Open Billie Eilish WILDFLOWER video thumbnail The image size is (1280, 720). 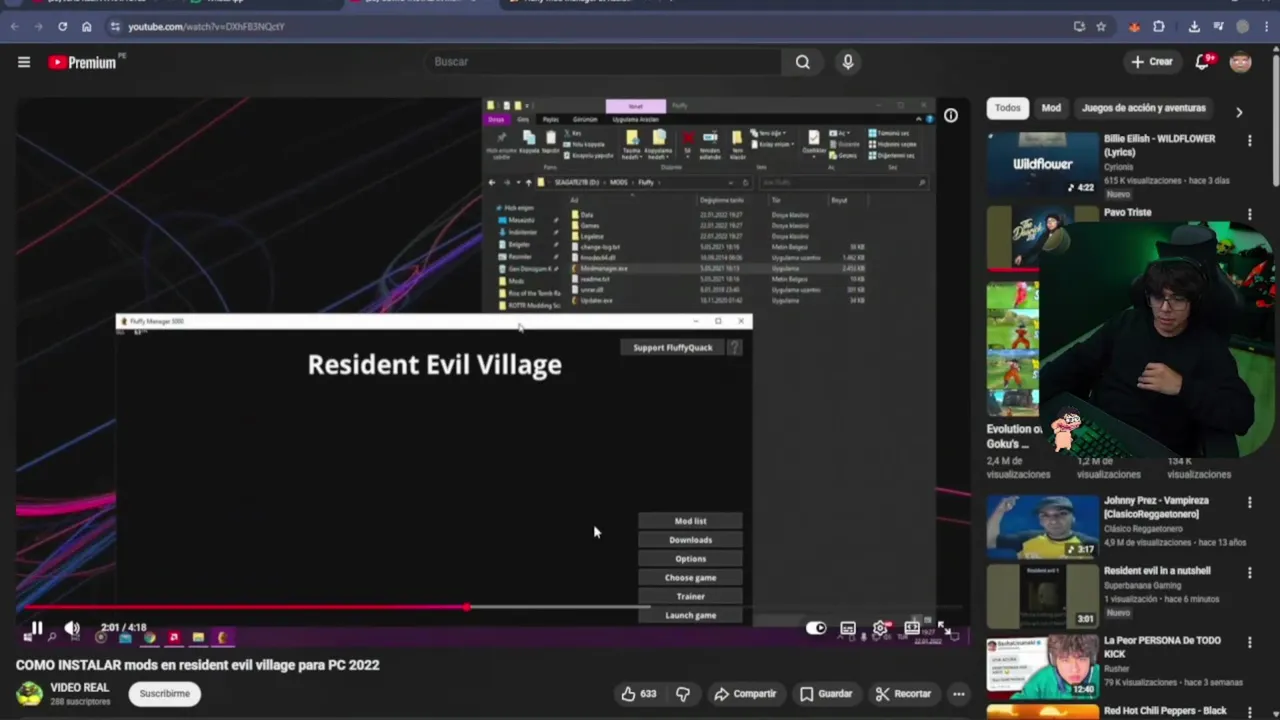point(1043,164)
